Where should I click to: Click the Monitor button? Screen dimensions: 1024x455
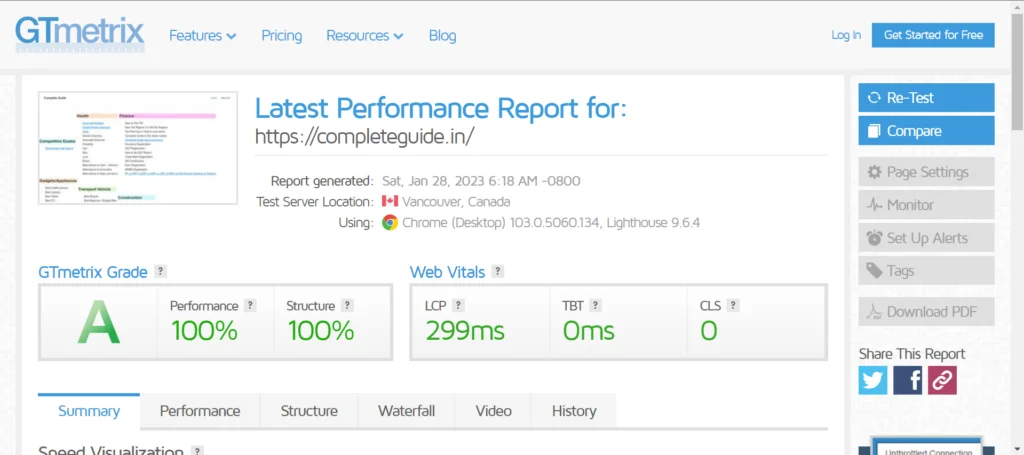pos(926,205)
